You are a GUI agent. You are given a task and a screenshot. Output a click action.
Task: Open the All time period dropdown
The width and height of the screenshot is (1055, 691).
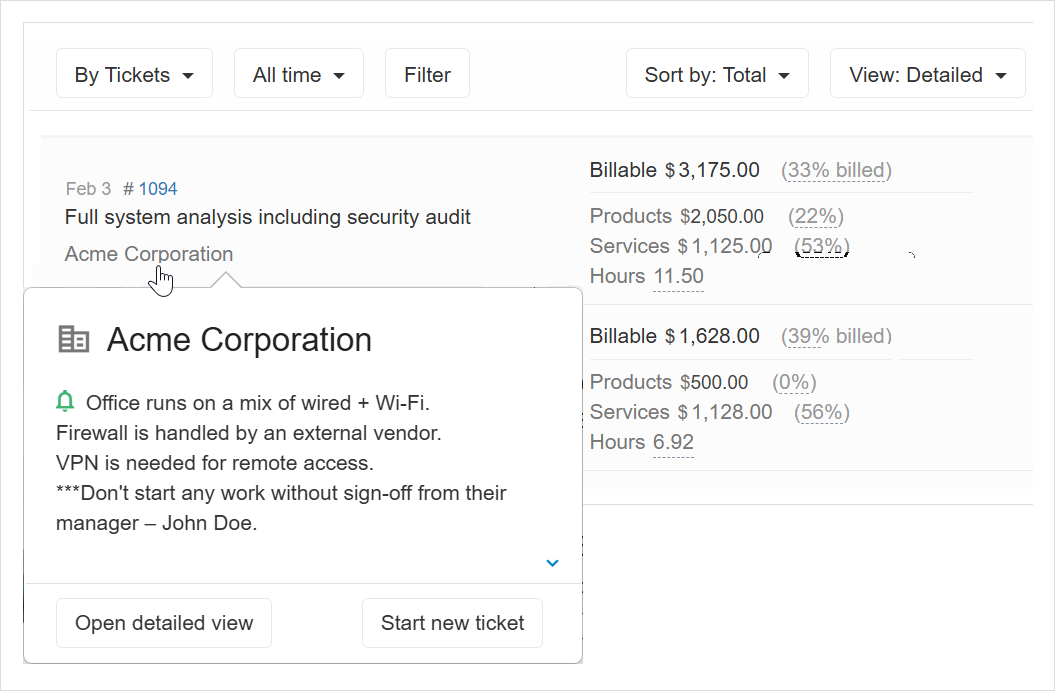click(299, 73)
